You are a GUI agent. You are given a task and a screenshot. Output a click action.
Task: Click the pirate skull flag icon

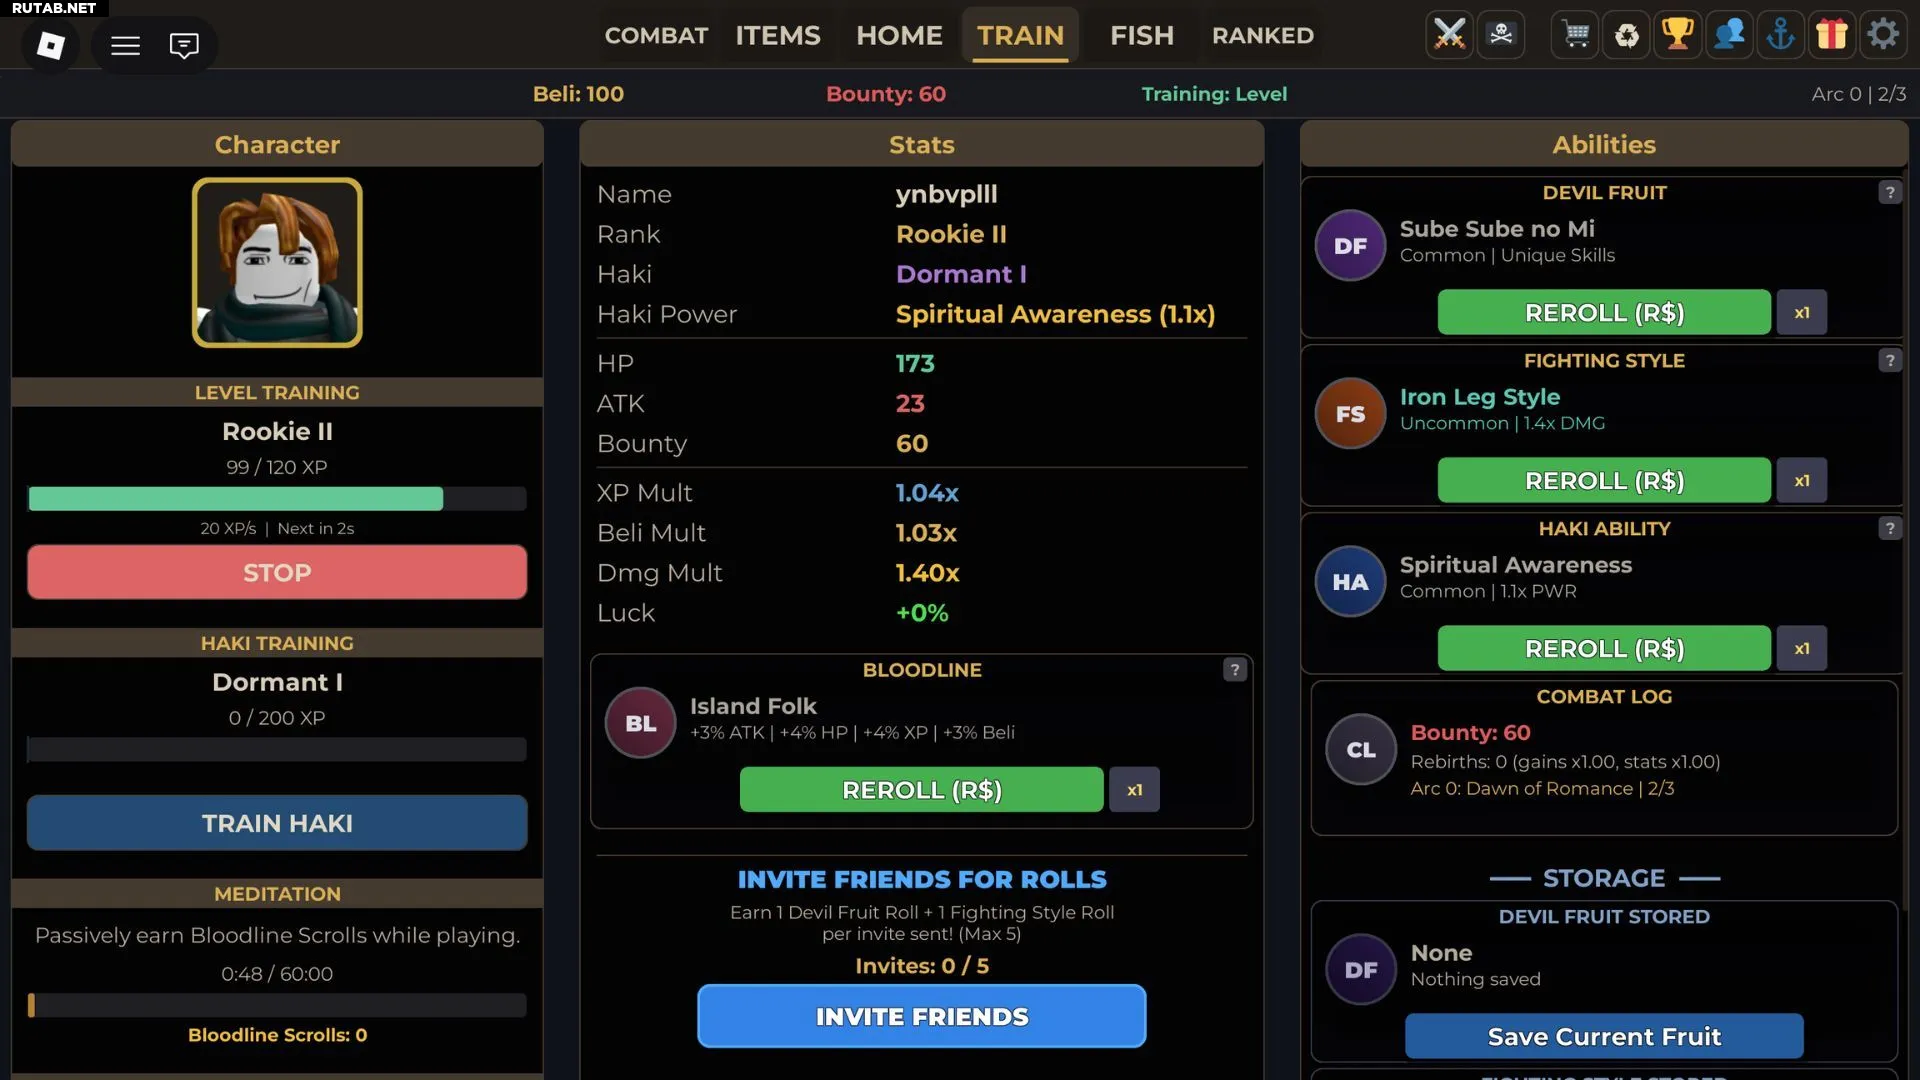point(1501,35)
